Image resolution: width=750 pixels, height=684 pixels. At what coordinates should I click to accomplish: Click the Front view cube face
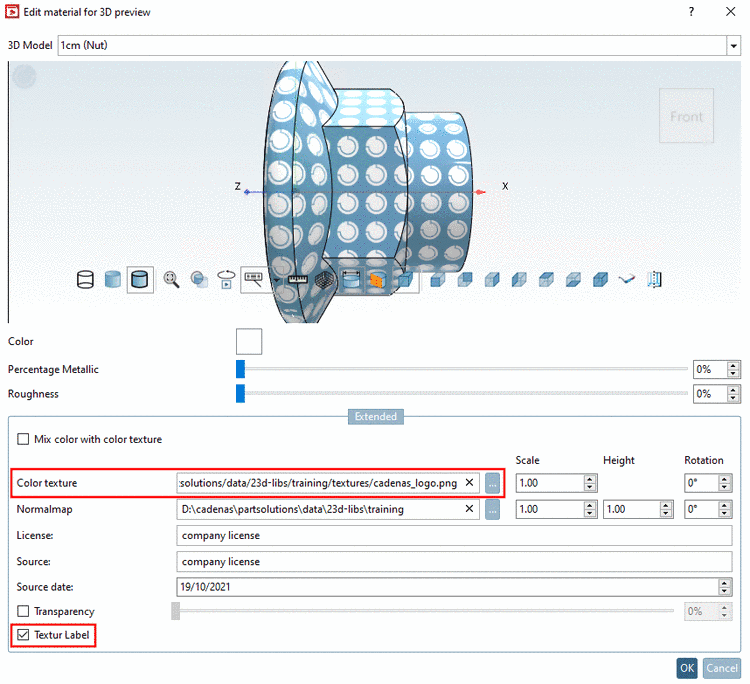[x=686, y=116]
